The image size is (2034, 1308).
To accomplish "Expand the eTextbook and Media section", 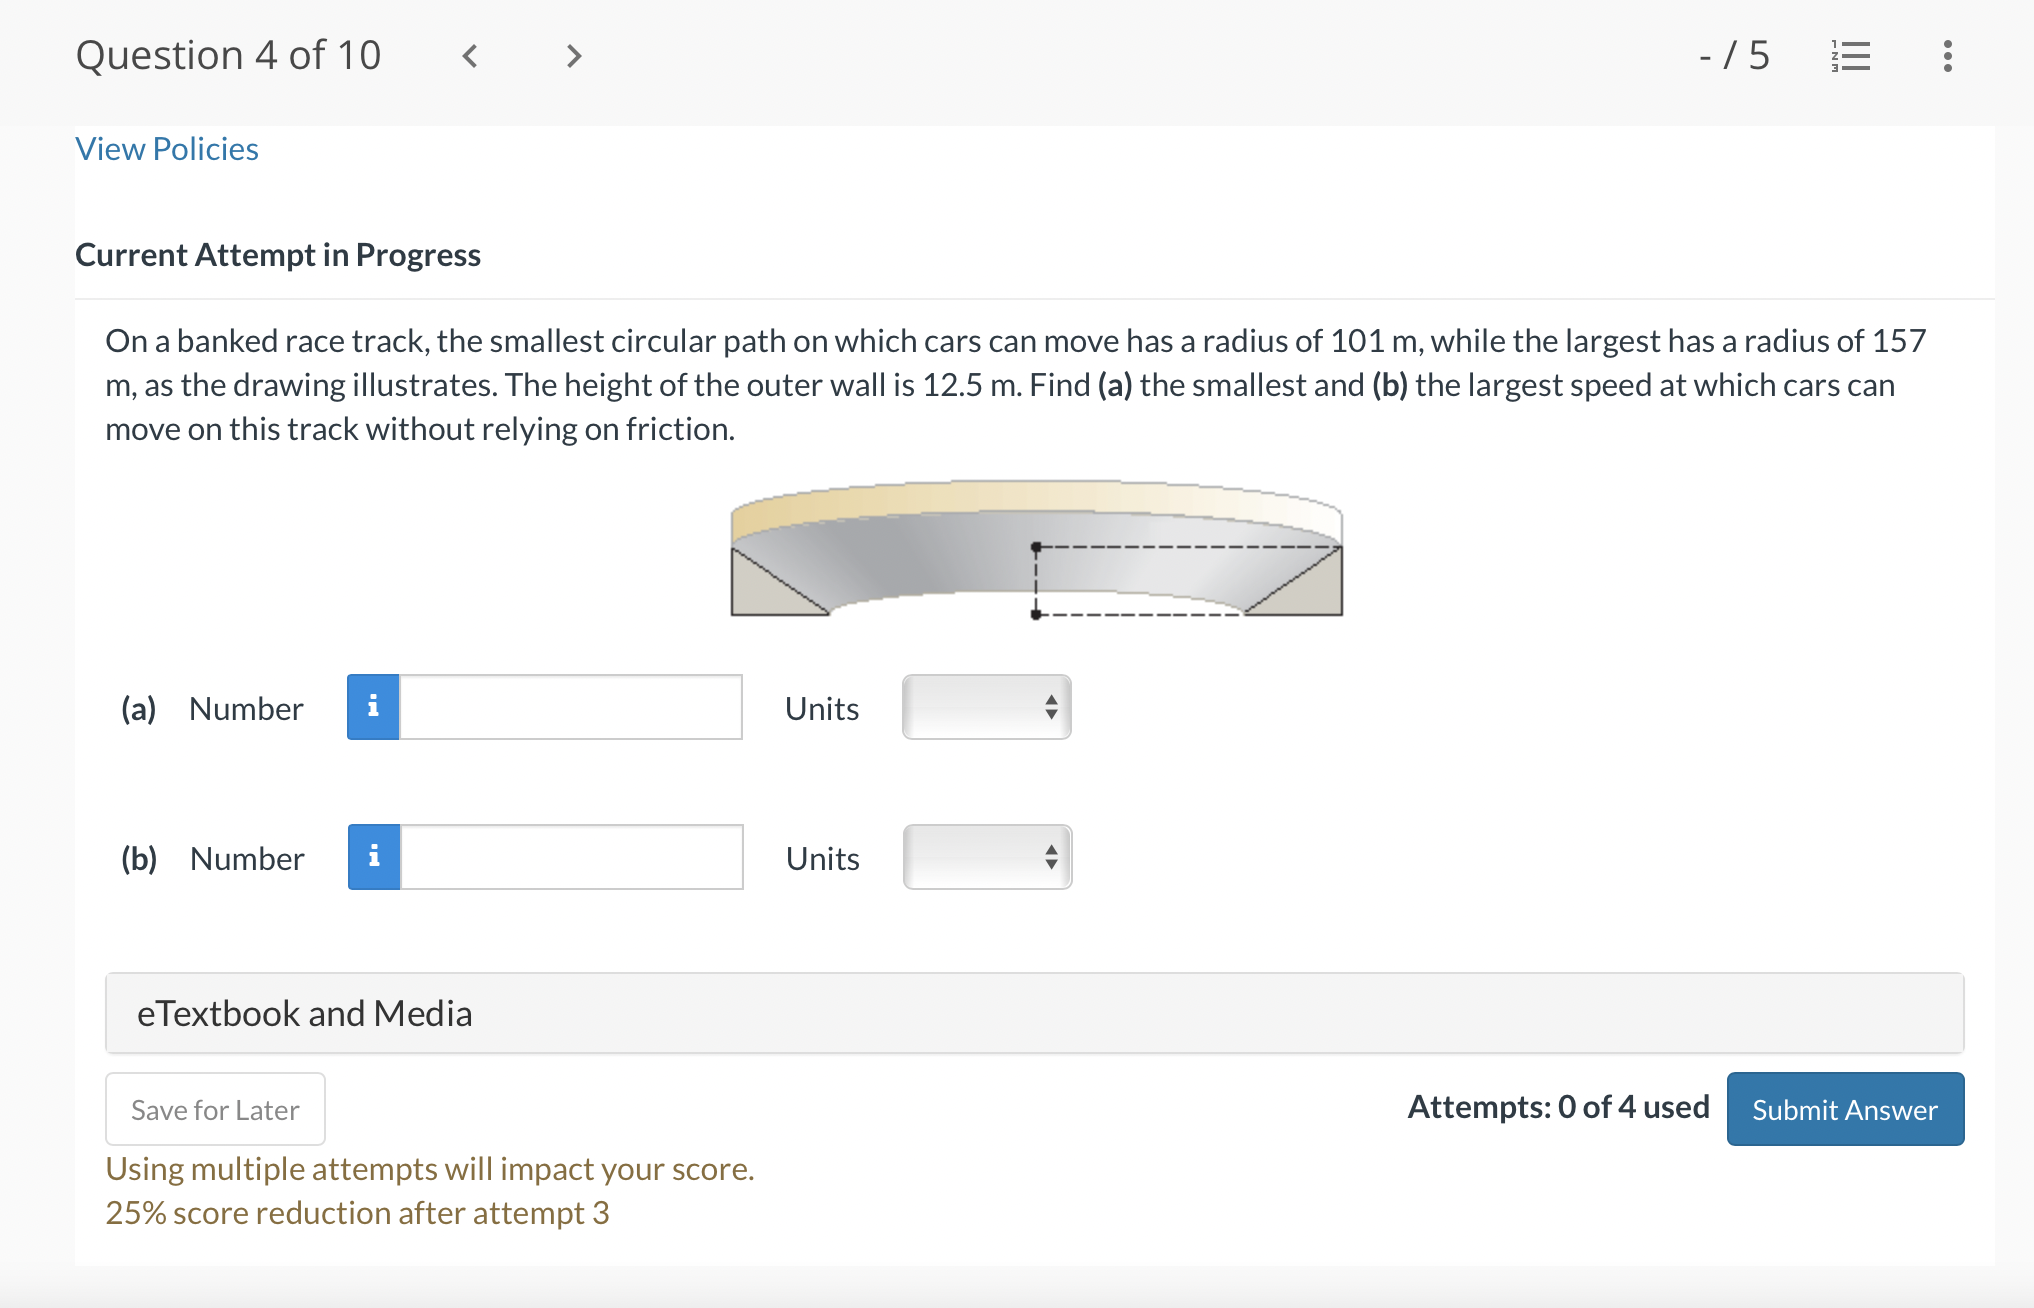I will [x=1034, y=1013].
